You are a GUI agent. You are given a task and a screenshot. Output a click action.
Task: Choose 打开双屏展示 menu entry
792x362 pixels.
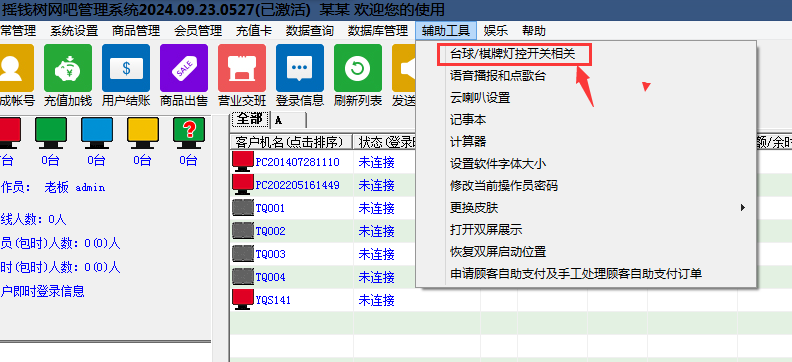coord(486,230)
